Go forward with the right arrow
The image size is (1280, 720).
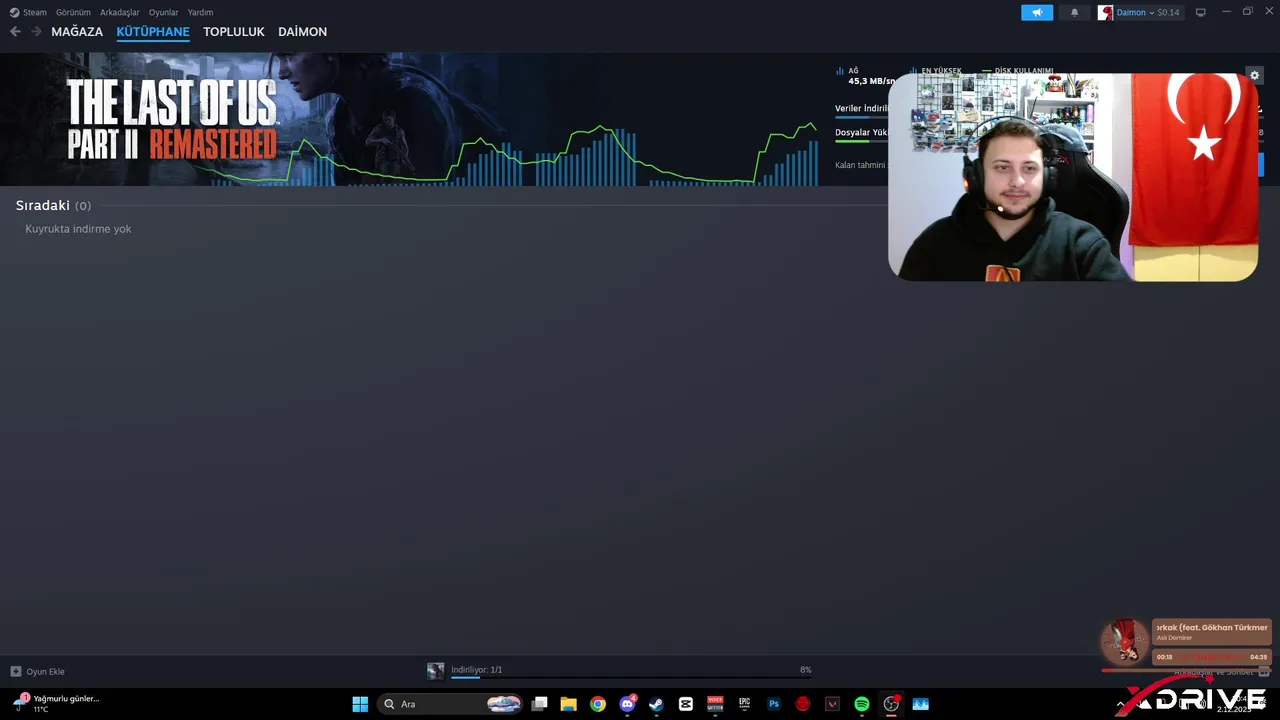coord(36,32)
